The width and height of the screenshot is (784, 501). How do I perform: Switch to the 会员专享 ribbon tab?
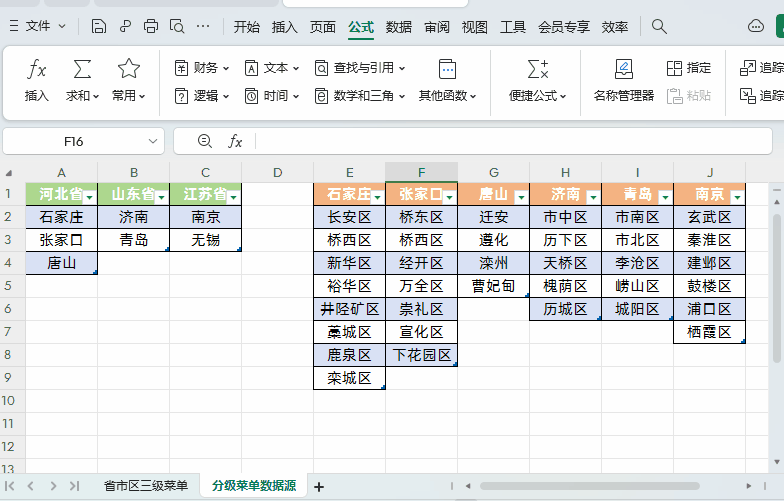[x=564, y=27]
